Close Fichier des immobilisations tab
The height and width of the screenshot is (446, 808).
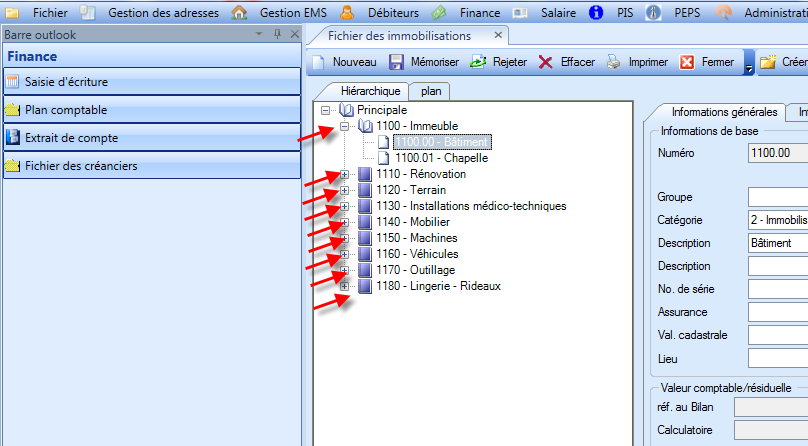click(x=498, y=35)
